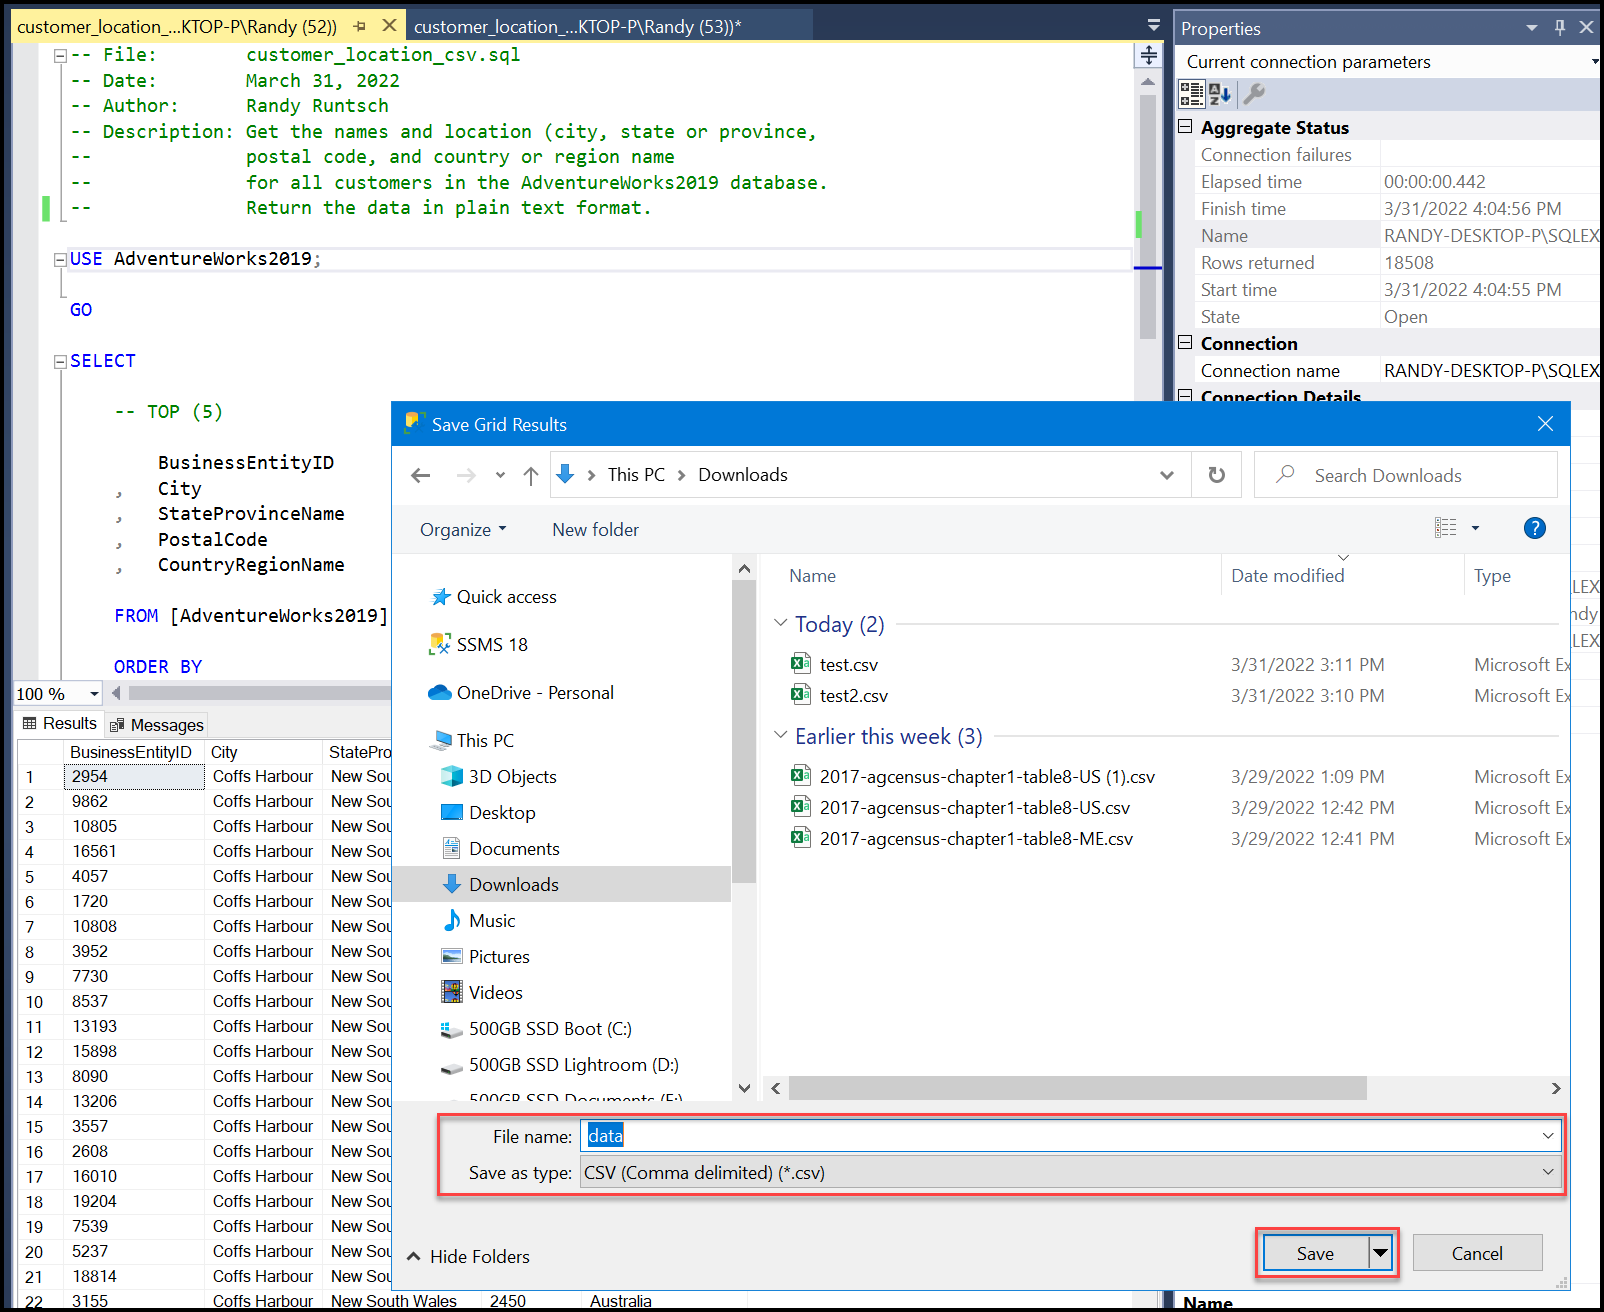The image size is (1604, 1312).
Task: Open the zoom level 100 % dropdown
Action: pyautogui.click(x=94, y=694)
